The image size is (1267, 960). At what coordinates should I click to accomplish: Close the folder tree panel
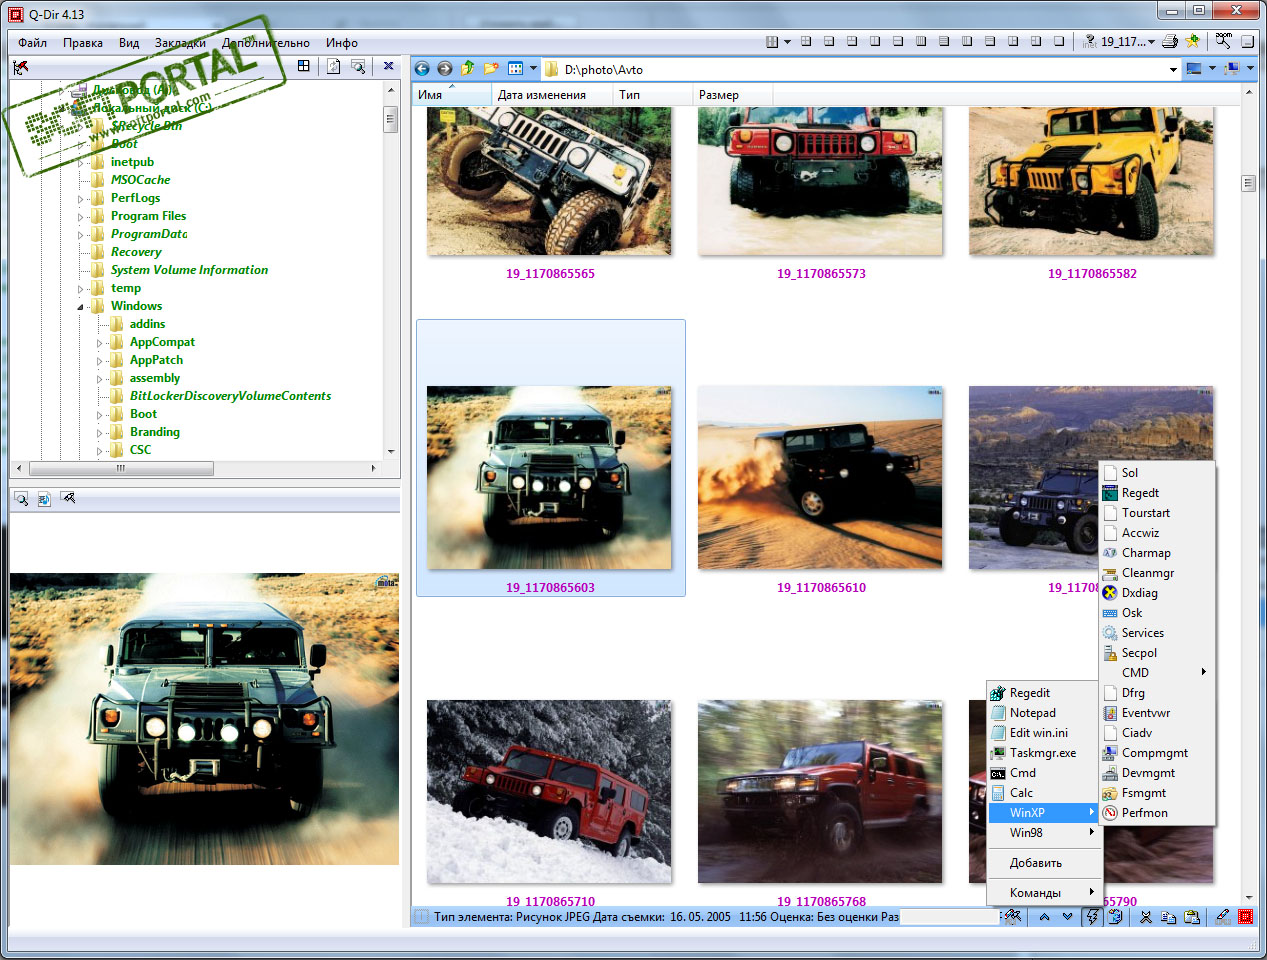[x=388, y=66]
